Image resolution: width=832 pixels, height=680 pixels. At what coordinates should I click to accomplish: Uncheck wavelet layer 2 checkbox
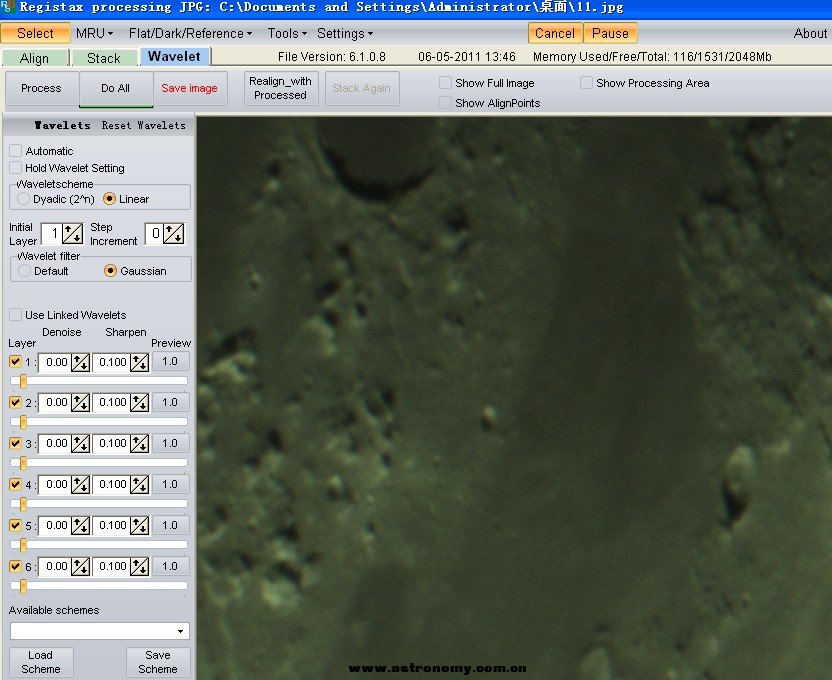tap(15, 403)
